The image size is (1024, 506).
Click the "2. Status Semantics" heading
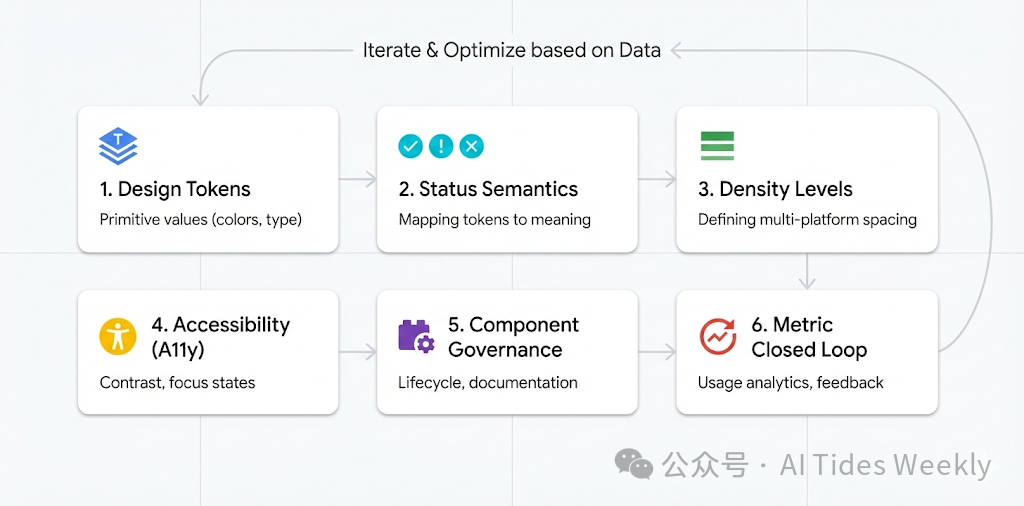pos(488,189)
